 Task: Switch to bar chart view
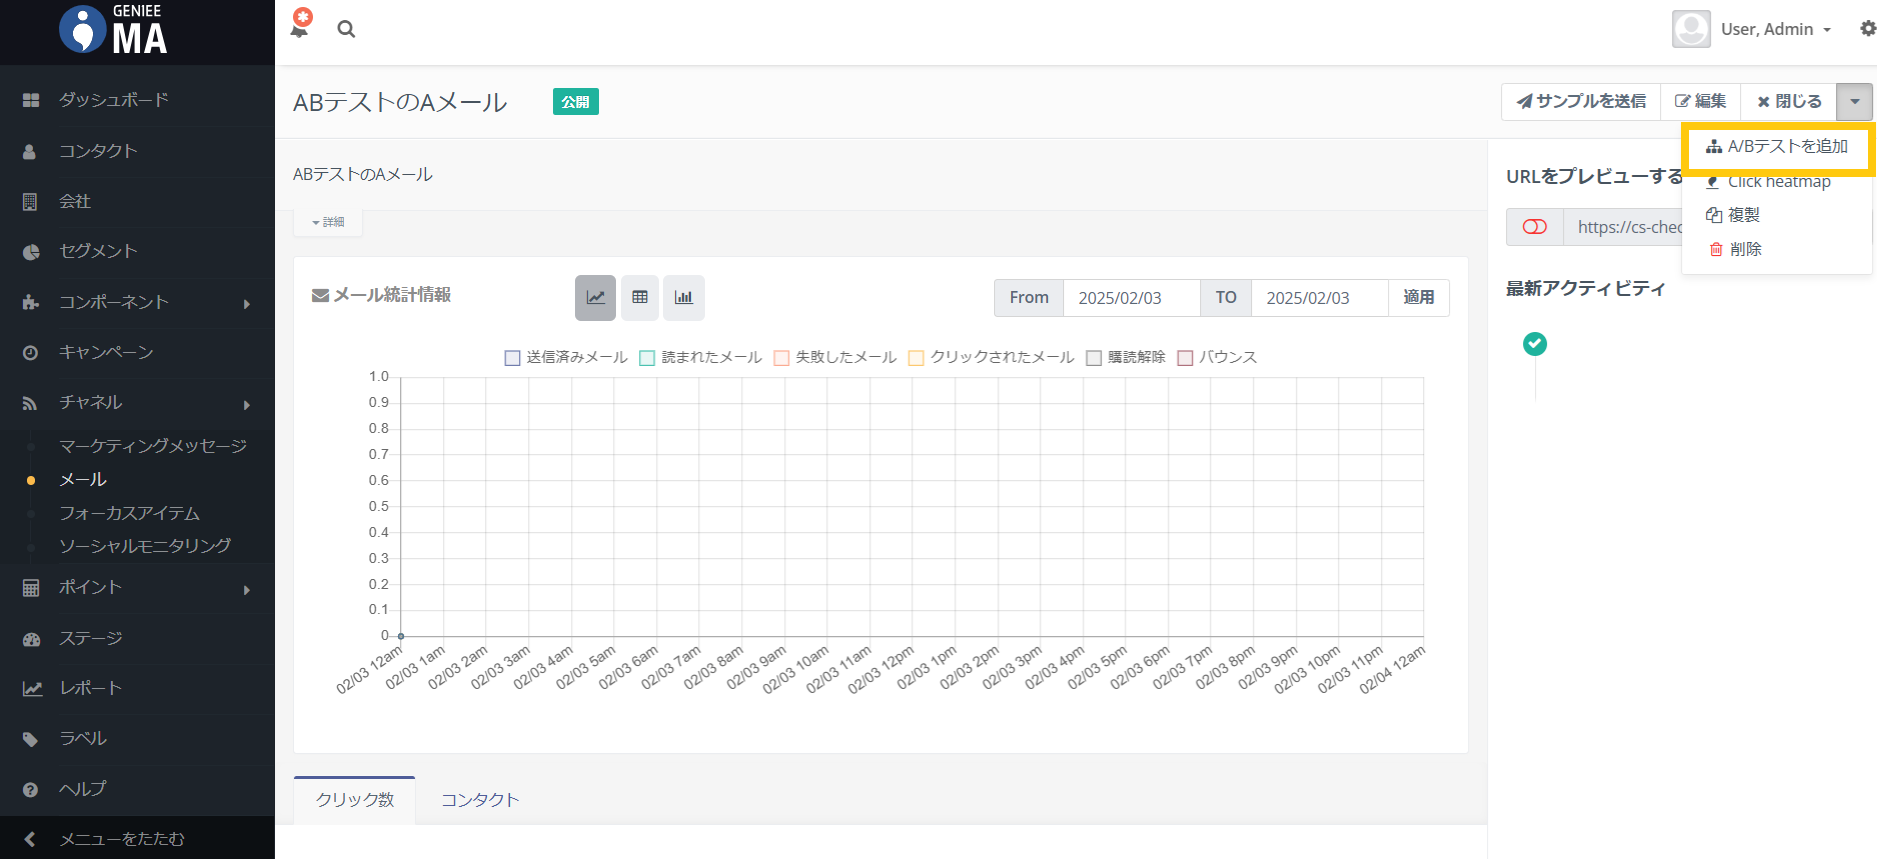tap(684, 298)
